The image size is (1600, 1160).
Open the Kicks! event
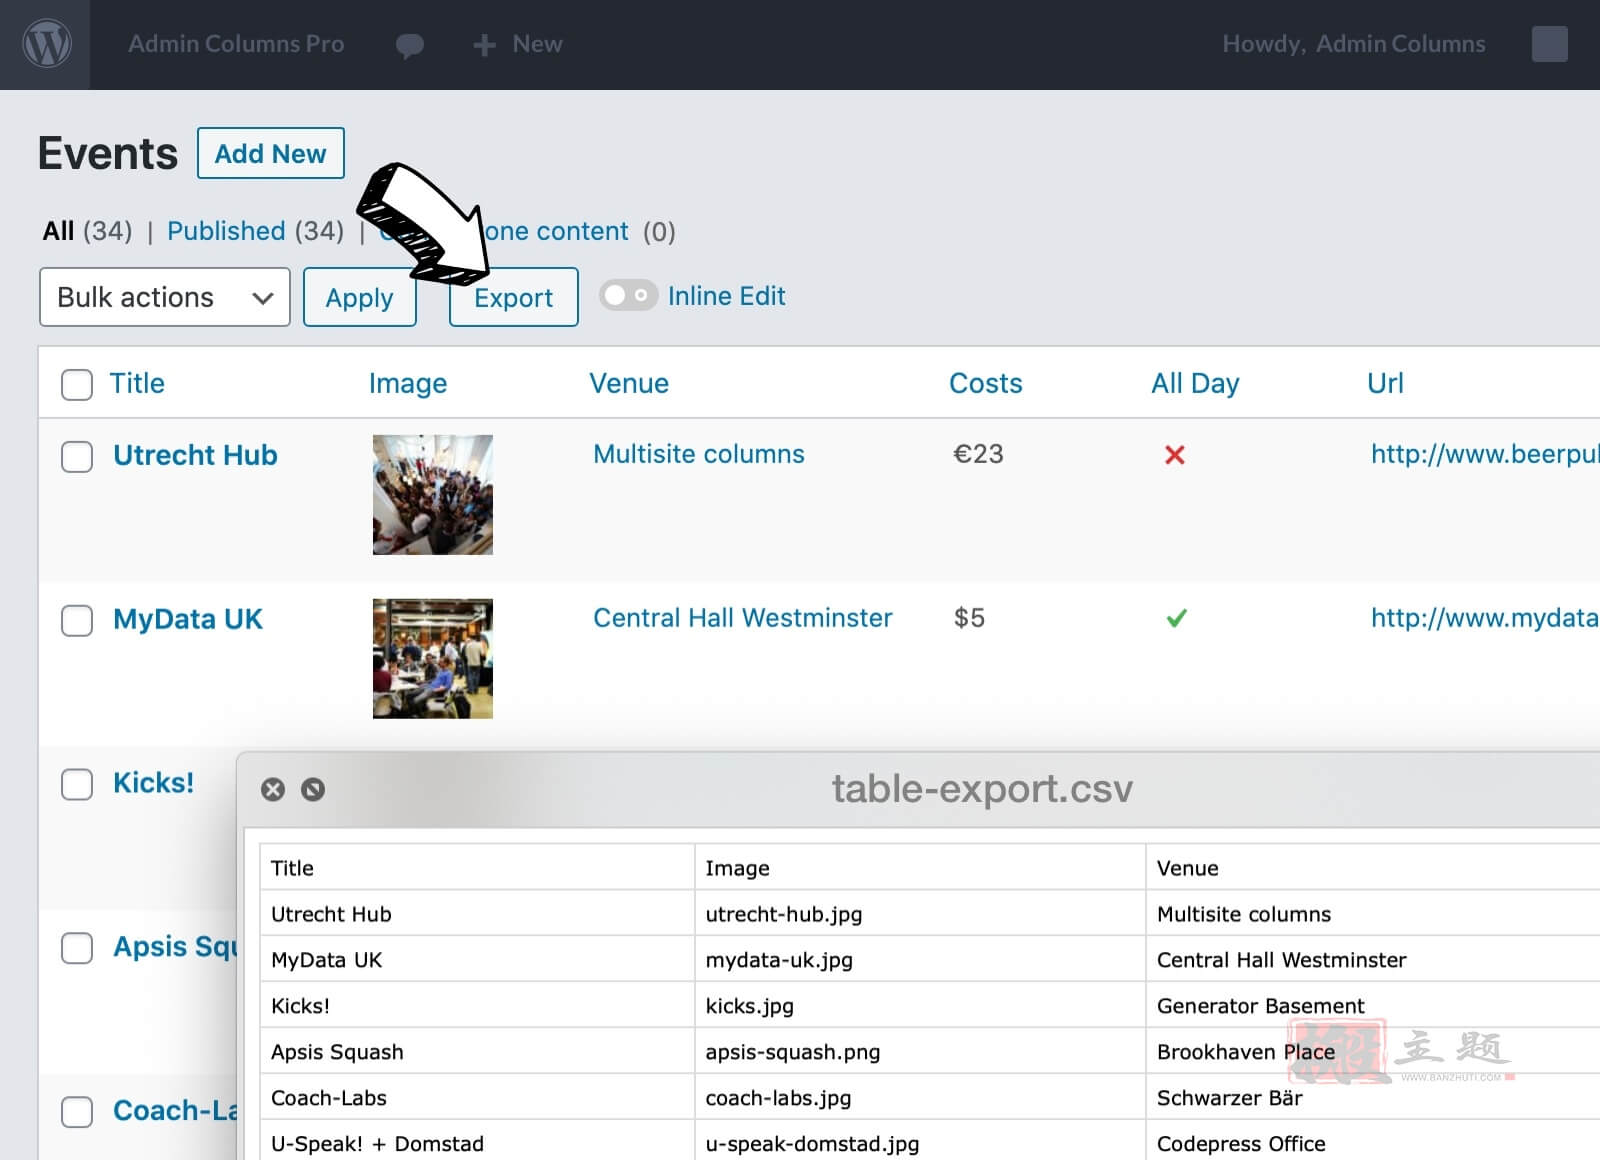[x=154, y=782]
